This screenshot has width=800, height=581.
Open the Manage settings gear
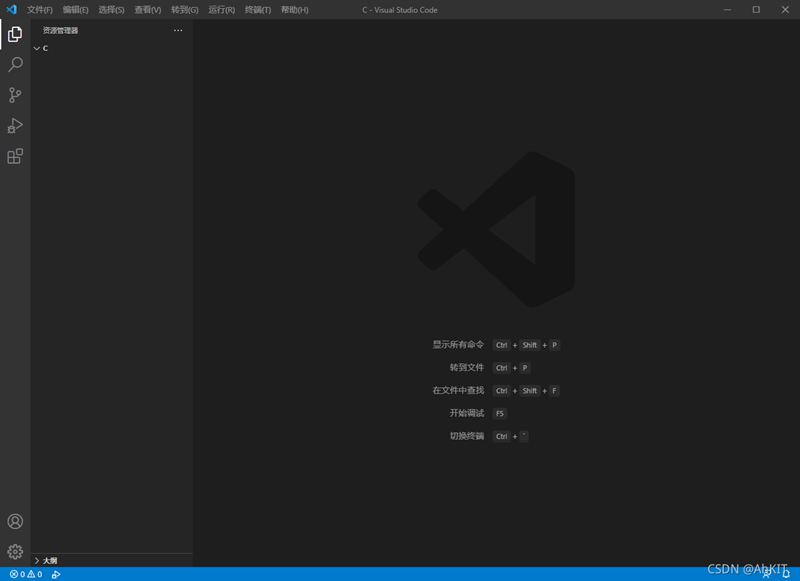[15, 552]
